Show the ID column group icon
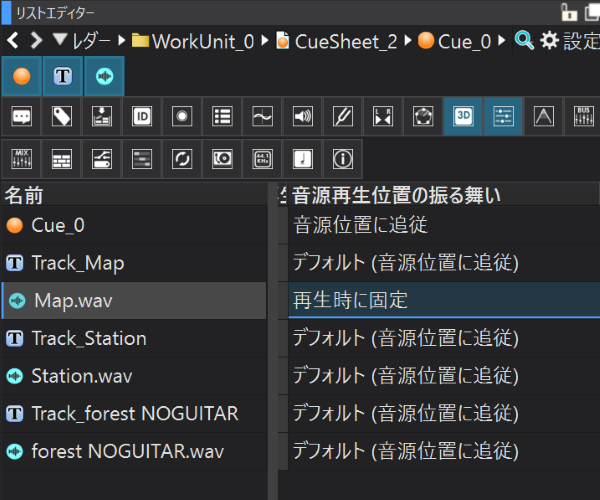 (142, 116)
